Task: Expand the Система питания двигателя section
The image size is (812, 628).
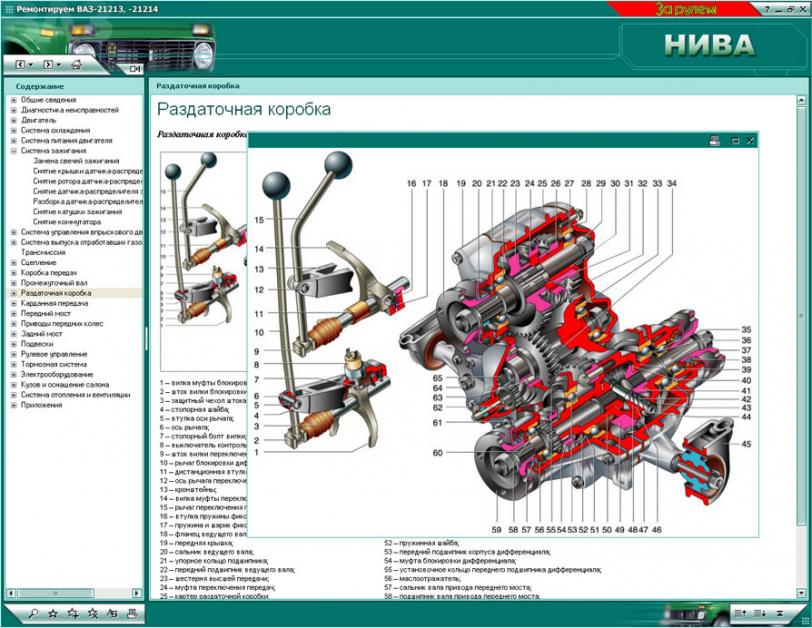Action: pyautogui.click(x=14, y=140)
